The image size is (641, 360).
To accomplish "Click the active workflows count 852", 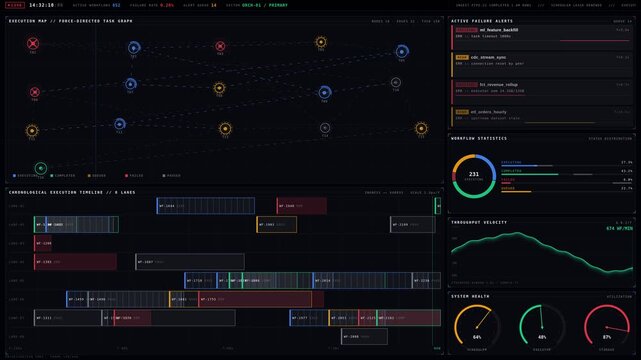I will [x=117, y=5].
